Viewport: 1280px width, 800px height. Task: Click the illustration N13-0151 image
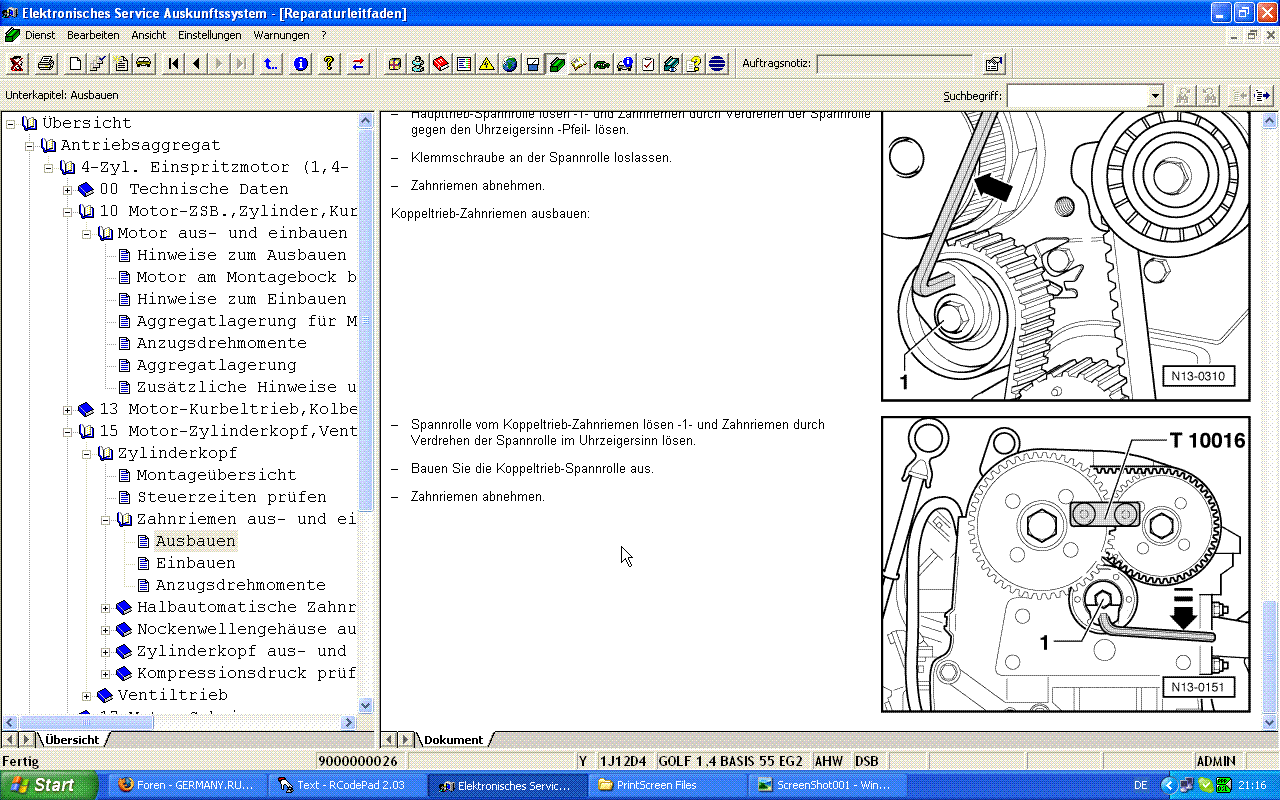click(1066, 564)
